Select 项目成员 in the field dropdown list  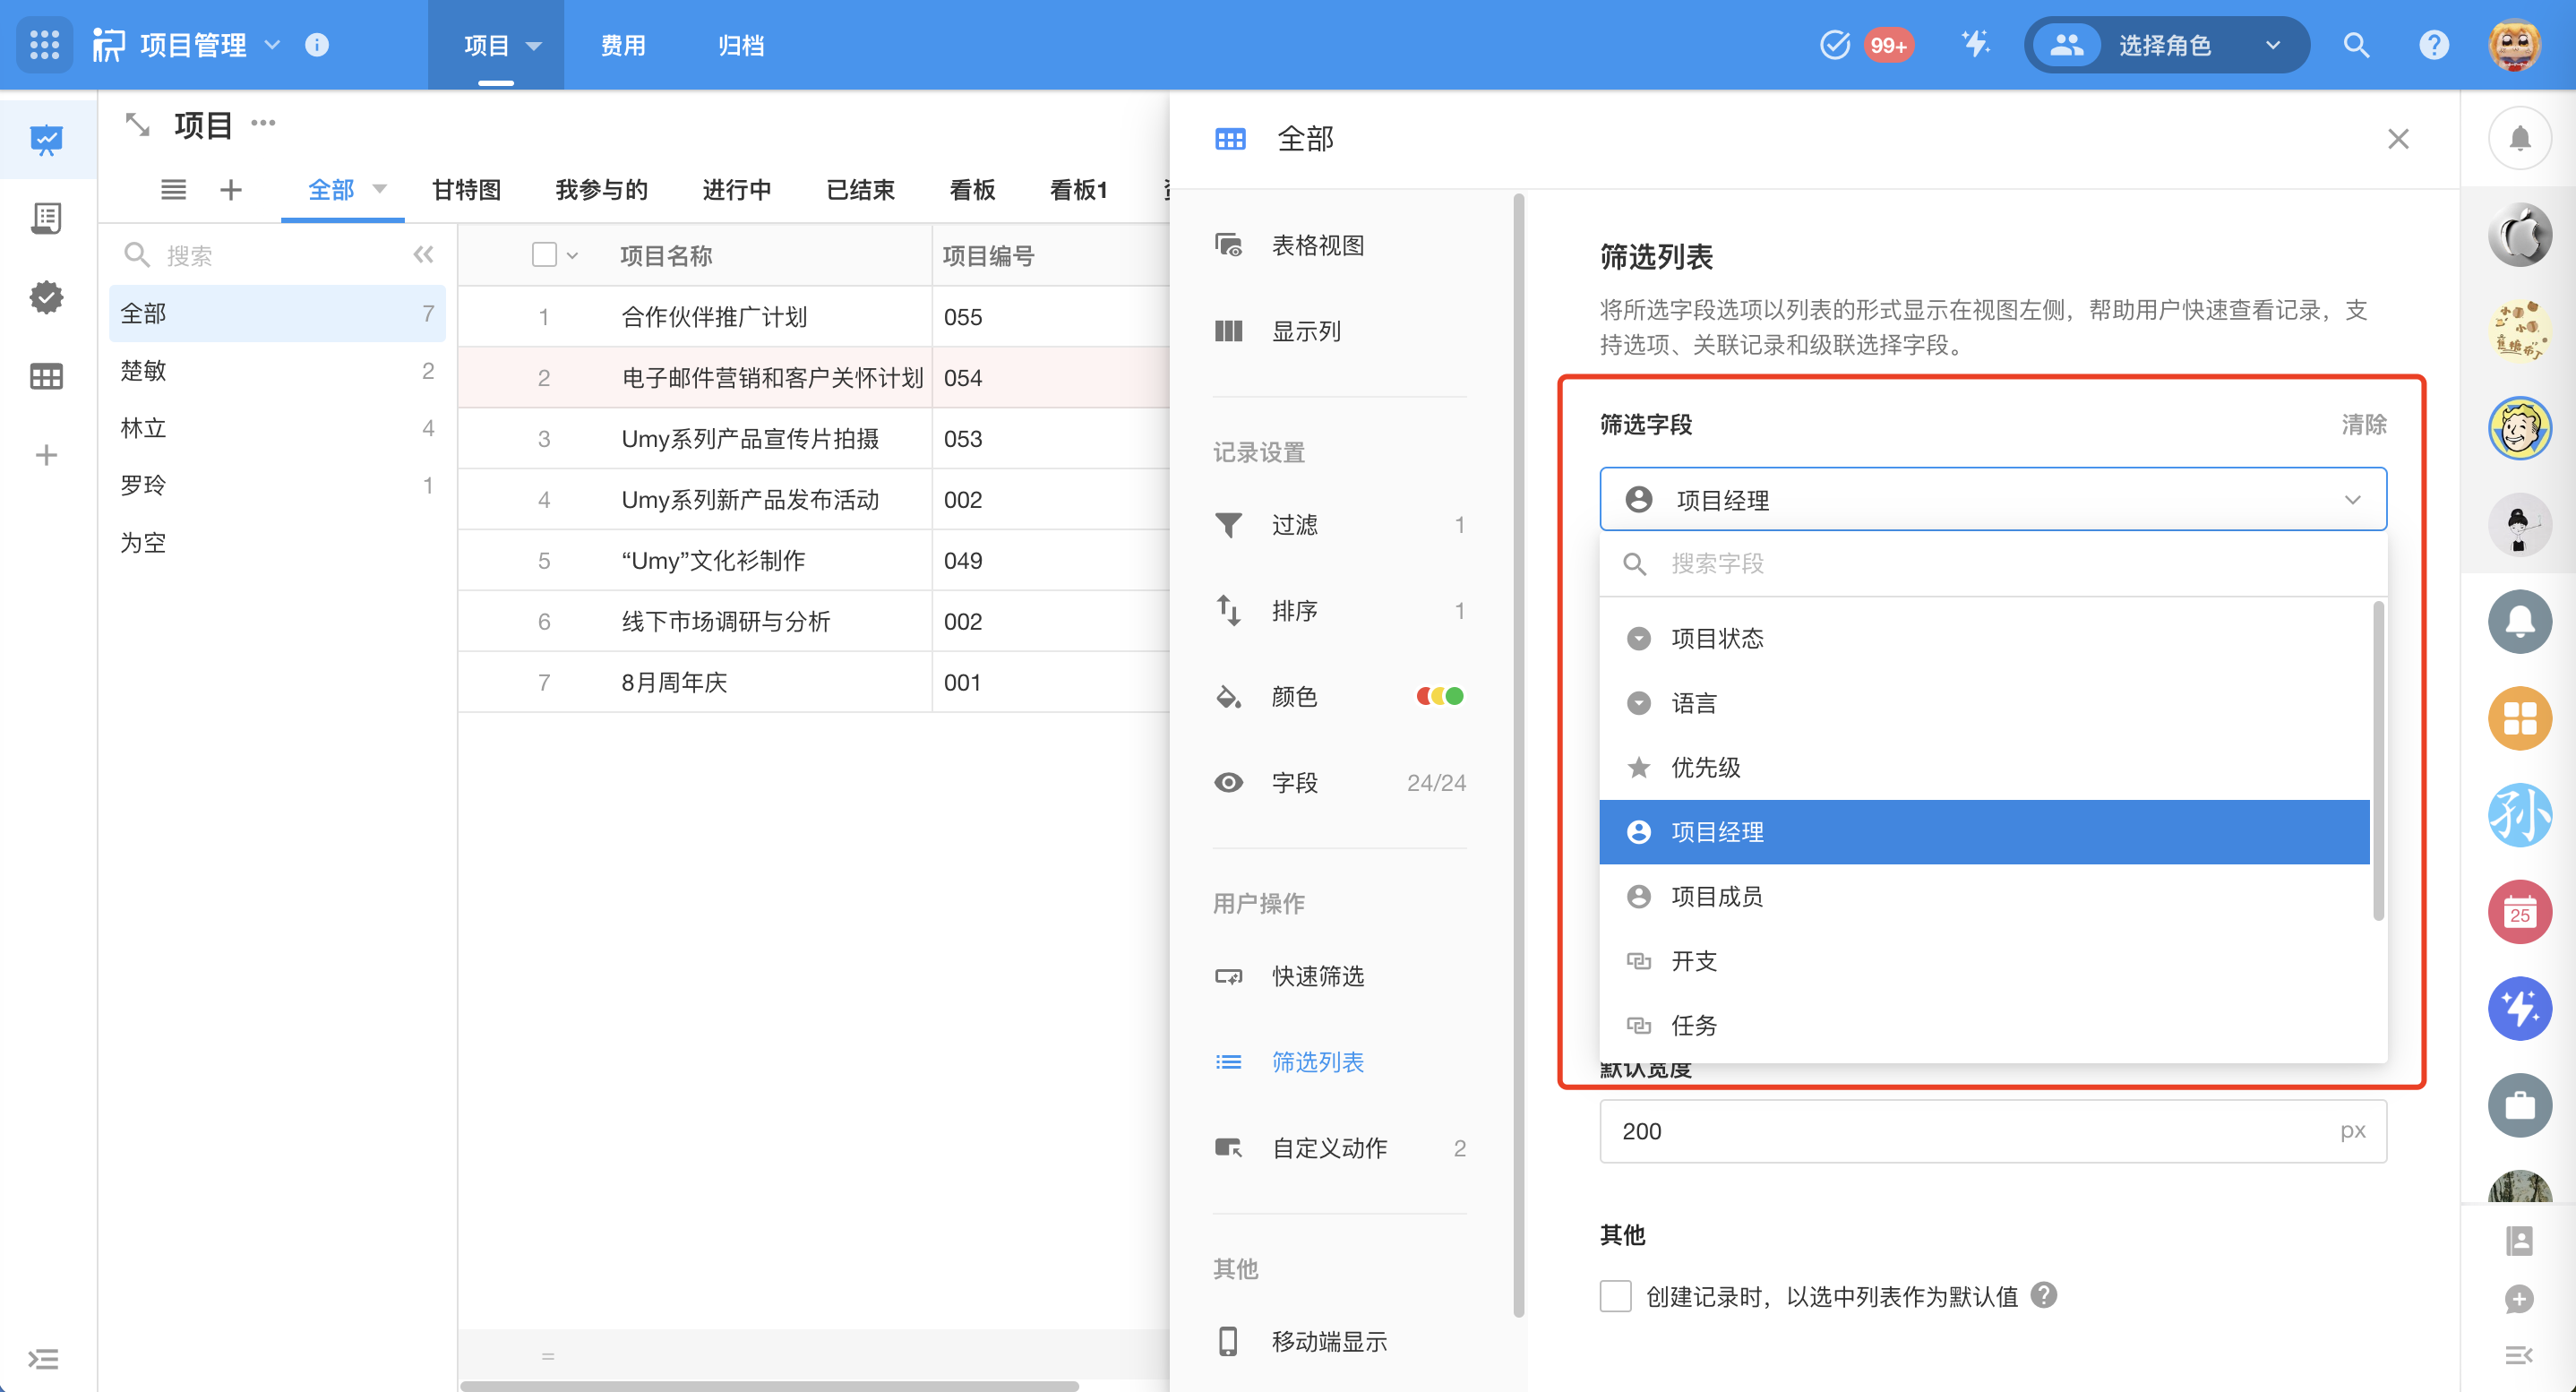1985,896
